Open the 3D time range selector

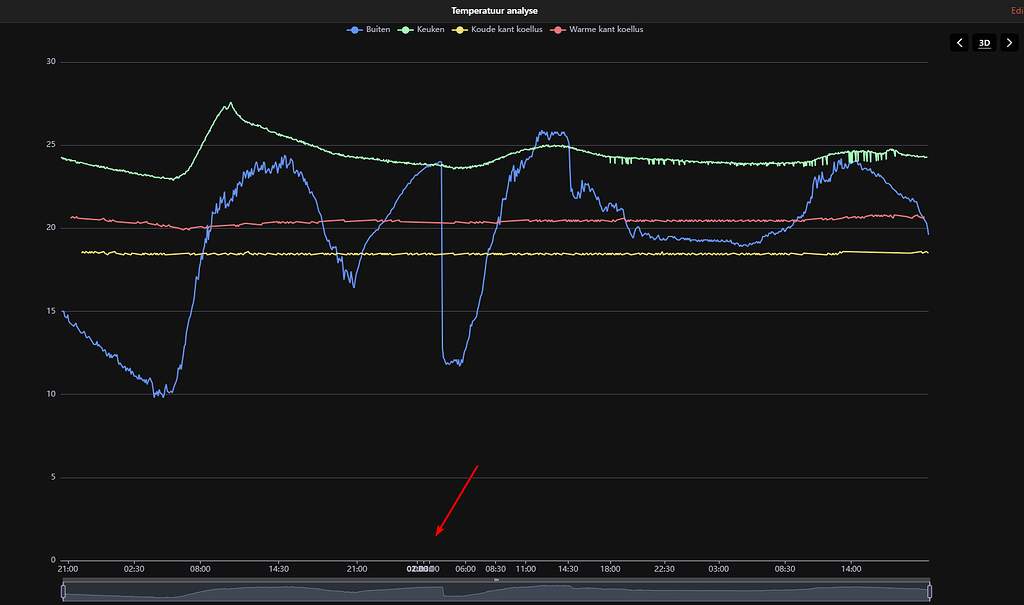[984, 42]
